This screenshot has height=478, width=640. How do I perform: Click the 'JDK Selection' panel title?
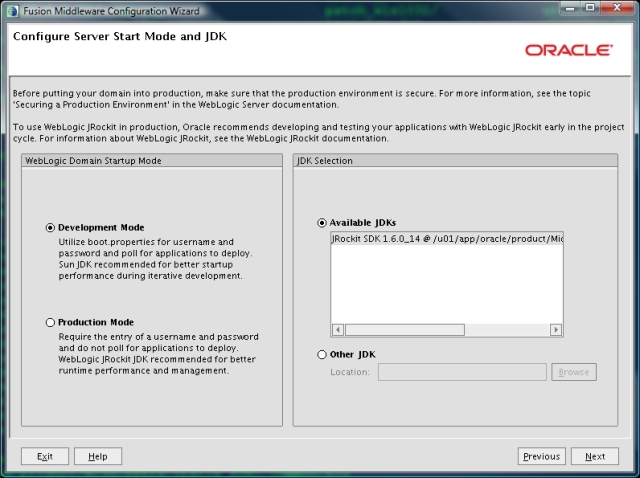coord(325,161)
